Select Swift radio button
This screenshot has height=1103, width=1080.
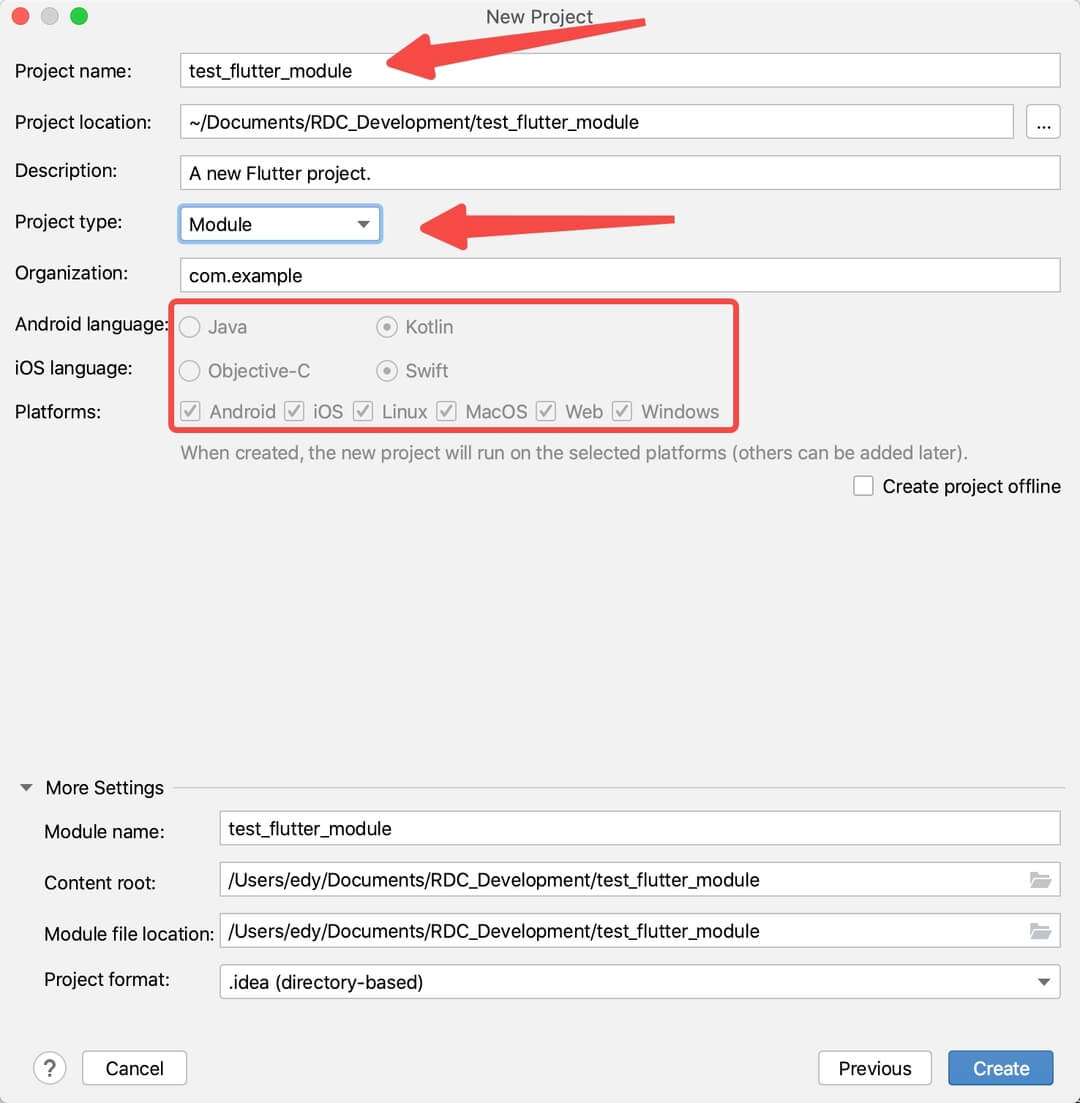tap(386, 371)
